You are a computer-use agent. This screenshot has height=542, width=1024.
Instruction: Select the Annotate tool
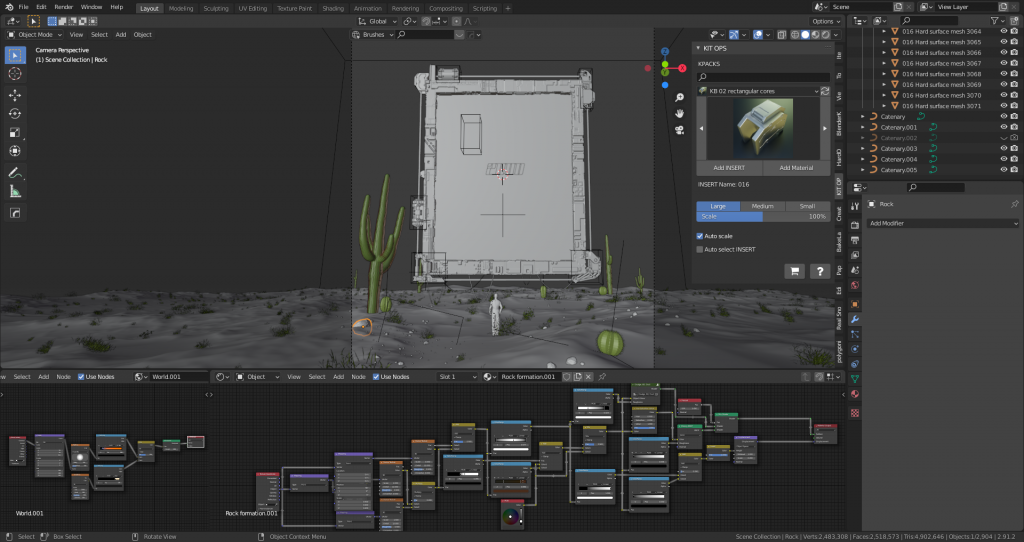tap(14, 173)
